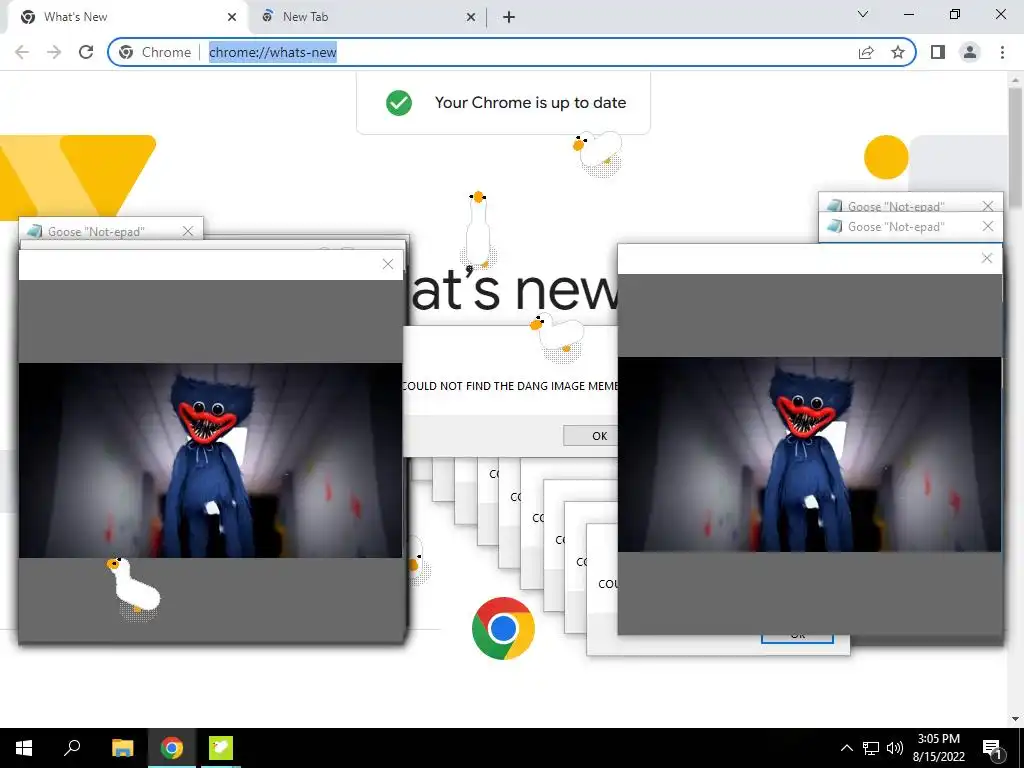The image size is (1024, 768).
Task: Go back with the browser back arrow
Action: coord(22,52)
